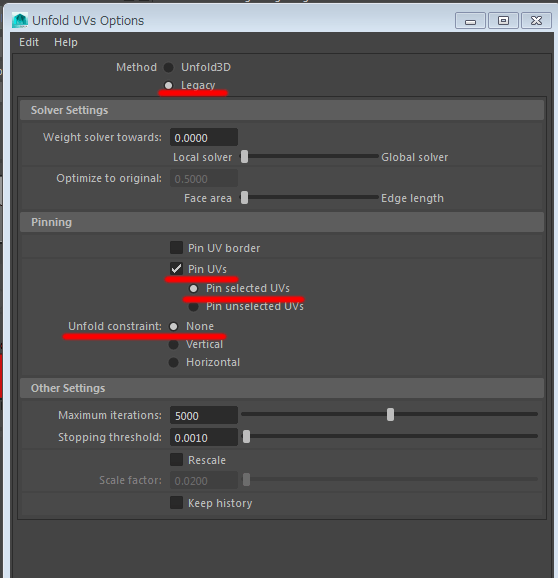This screenshot has height=578, width=558.
Task: Enable the Pin UV border checkbox
Action: (x=176, y=248)
